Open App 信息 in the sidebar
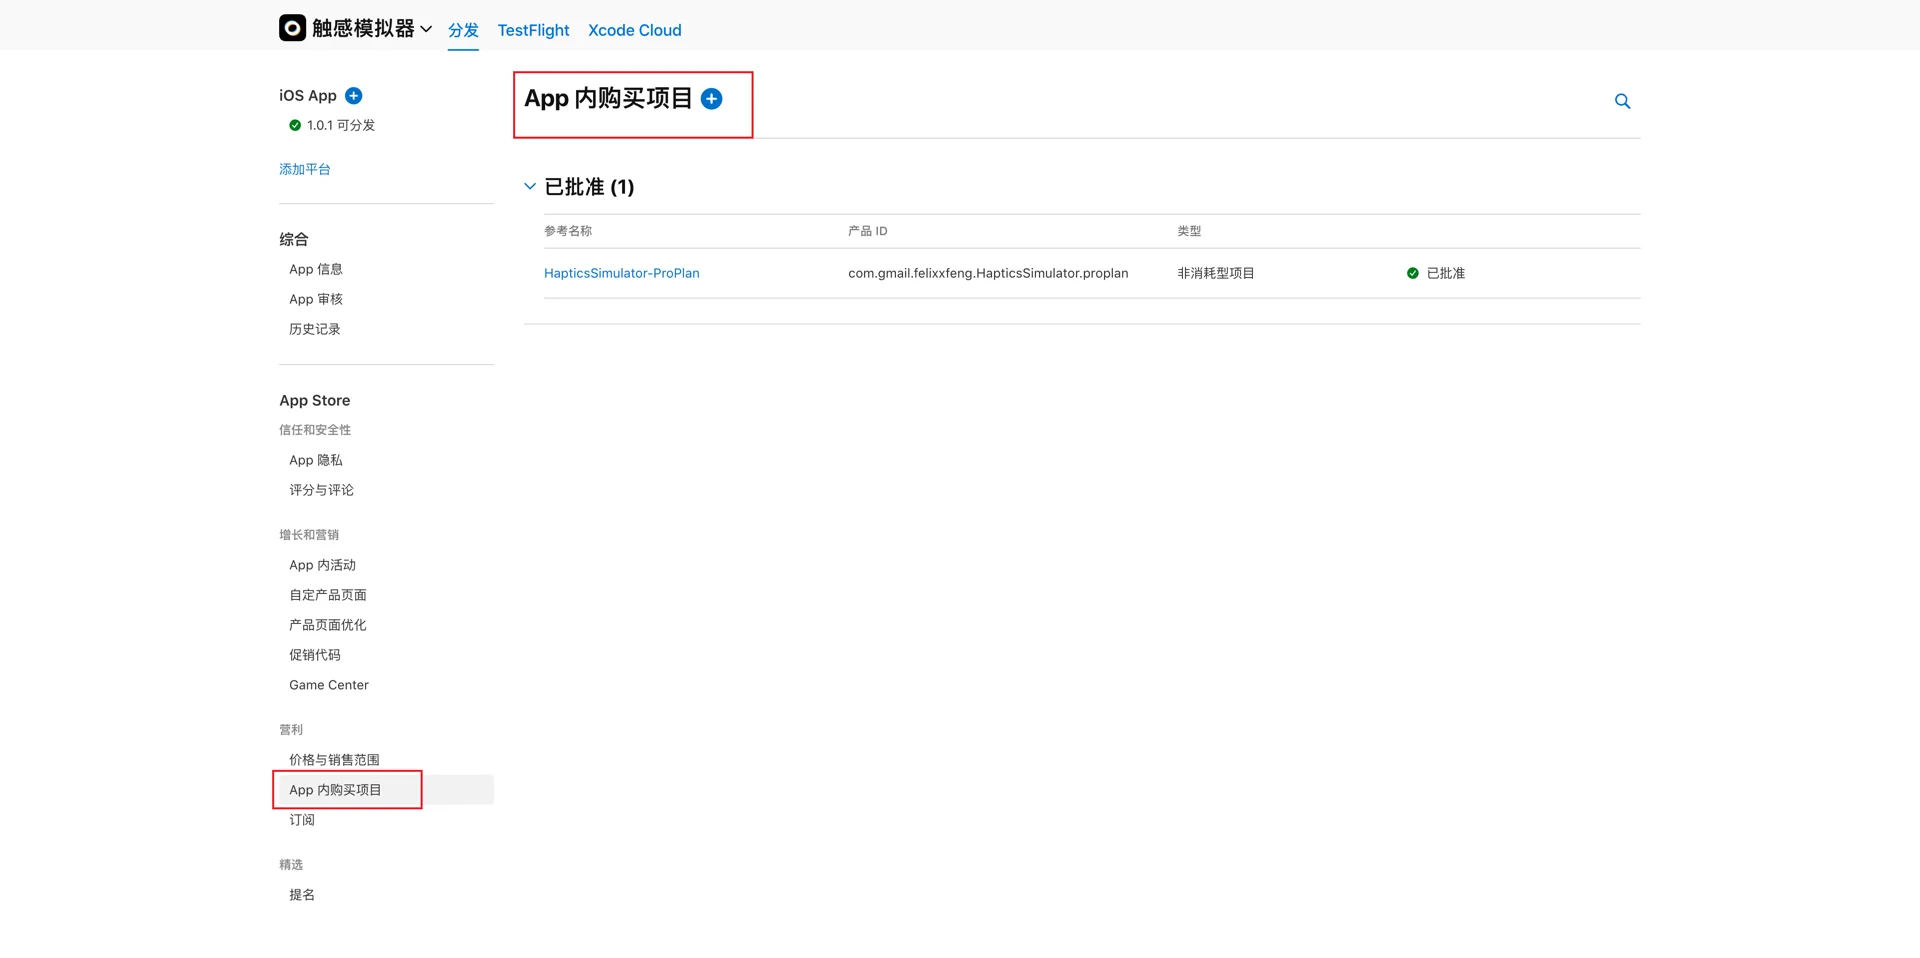Viewport: 1920px width, 958px height. coord(315,268)
